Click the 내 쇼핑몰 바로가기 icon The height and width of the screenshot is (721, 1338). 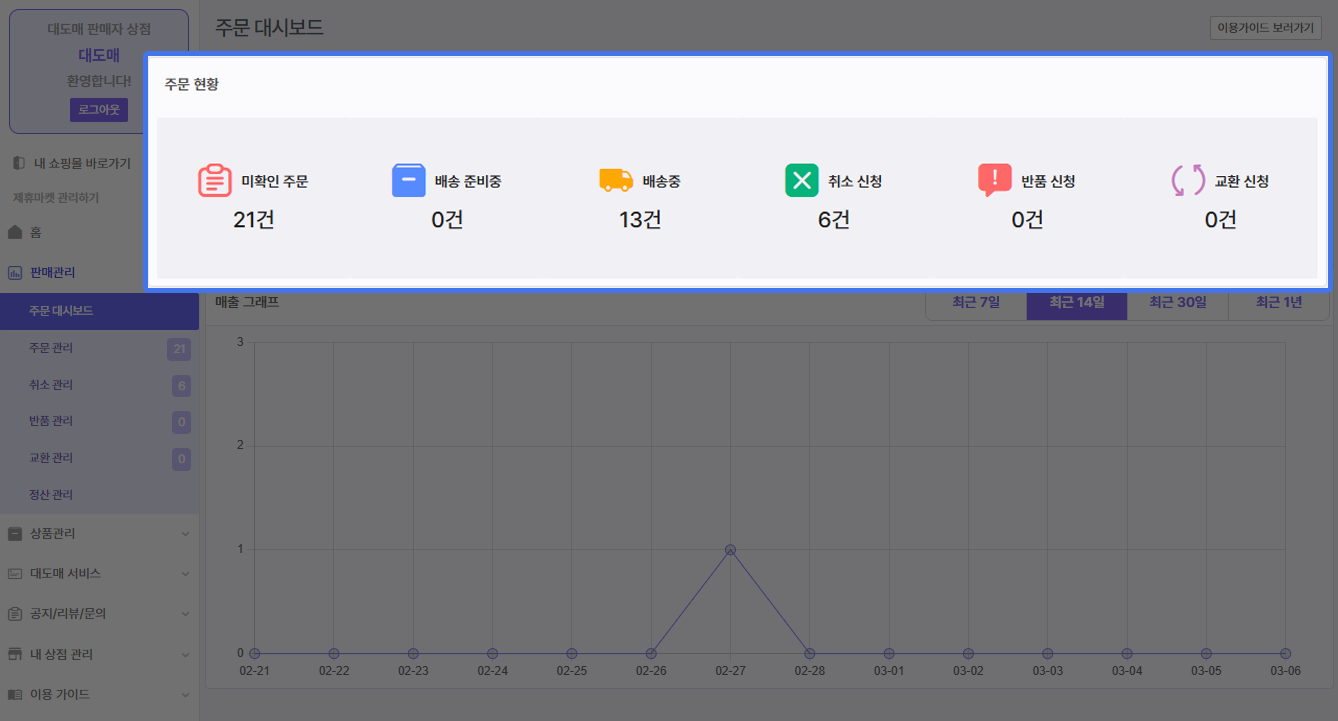click(x=18, y=163)
